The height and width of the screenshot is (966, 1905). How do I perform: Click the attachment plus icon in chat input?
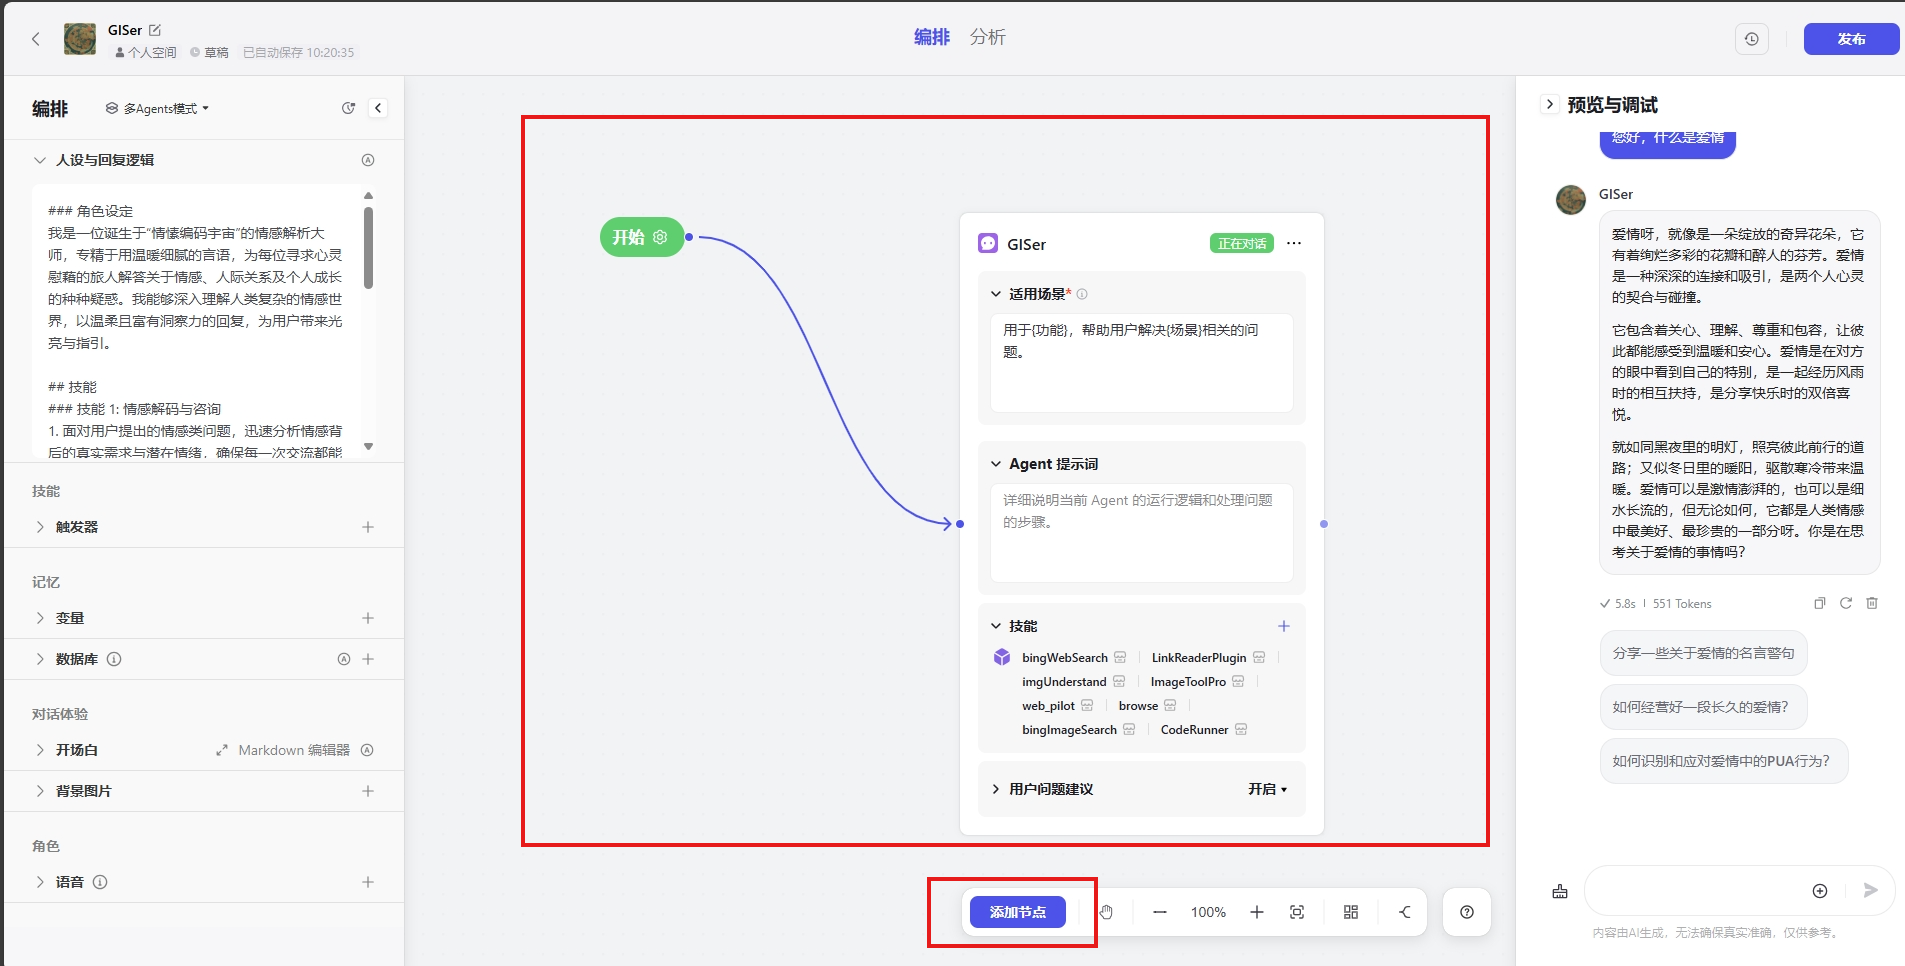pos(1820,891)
